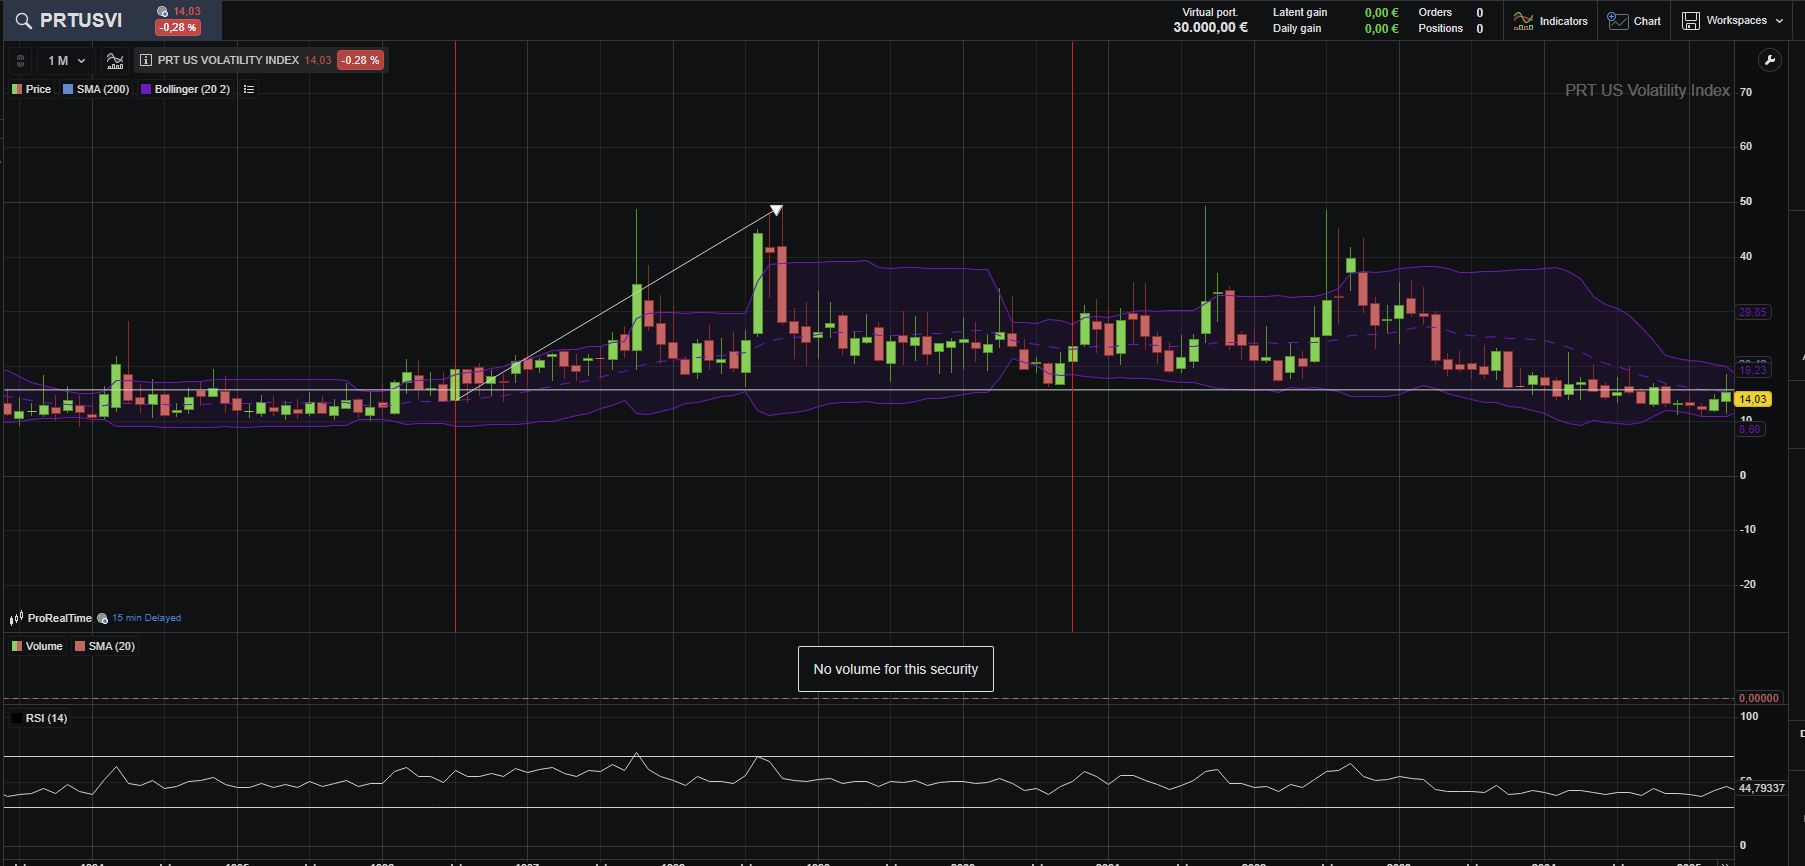Click the RSI (14) indicator label

click(x=46, y=719)
